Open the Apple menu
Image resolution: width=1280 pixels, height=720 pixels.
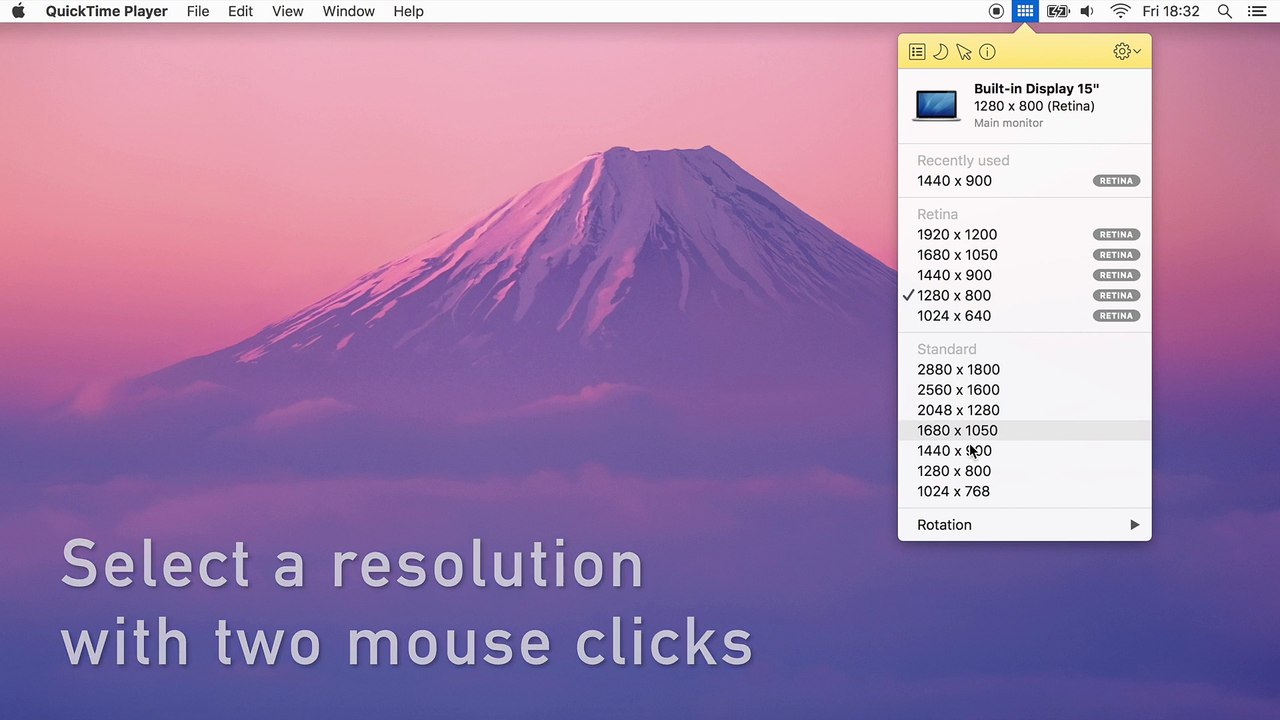pyautogui.click(x=18, y=11)
